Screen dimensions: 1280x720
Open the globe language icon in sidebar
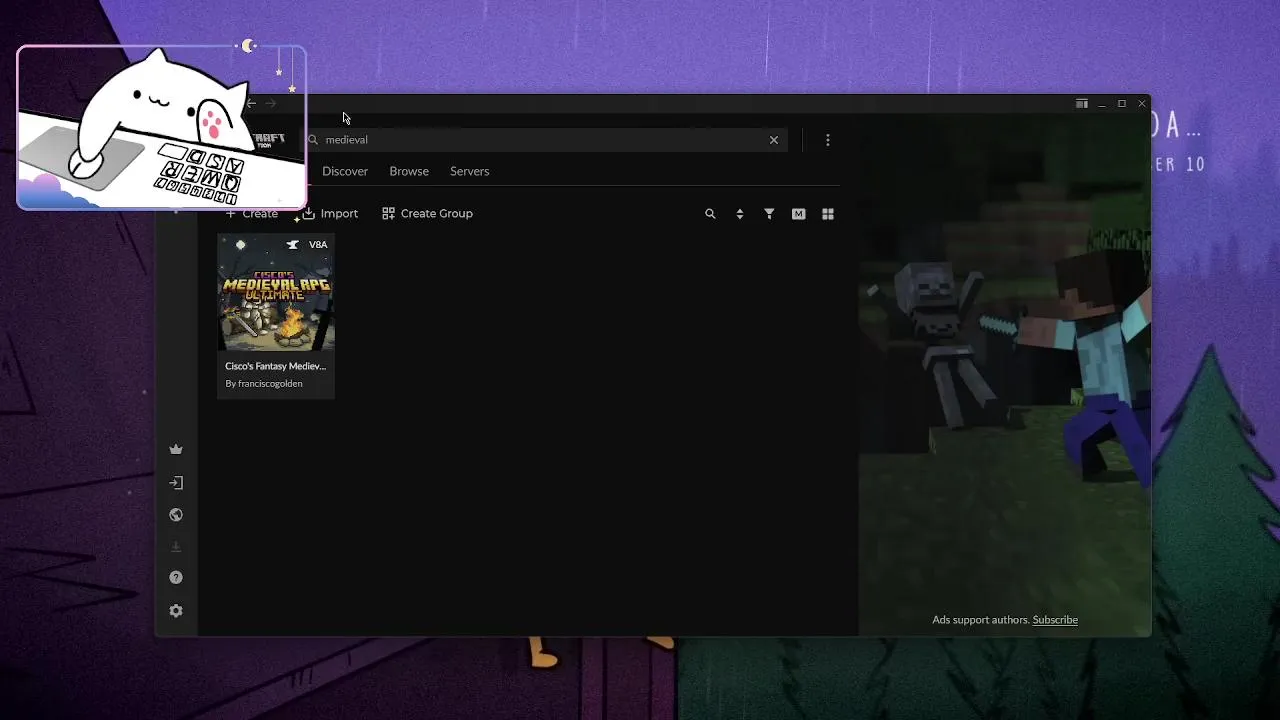(x=176, y=515)
